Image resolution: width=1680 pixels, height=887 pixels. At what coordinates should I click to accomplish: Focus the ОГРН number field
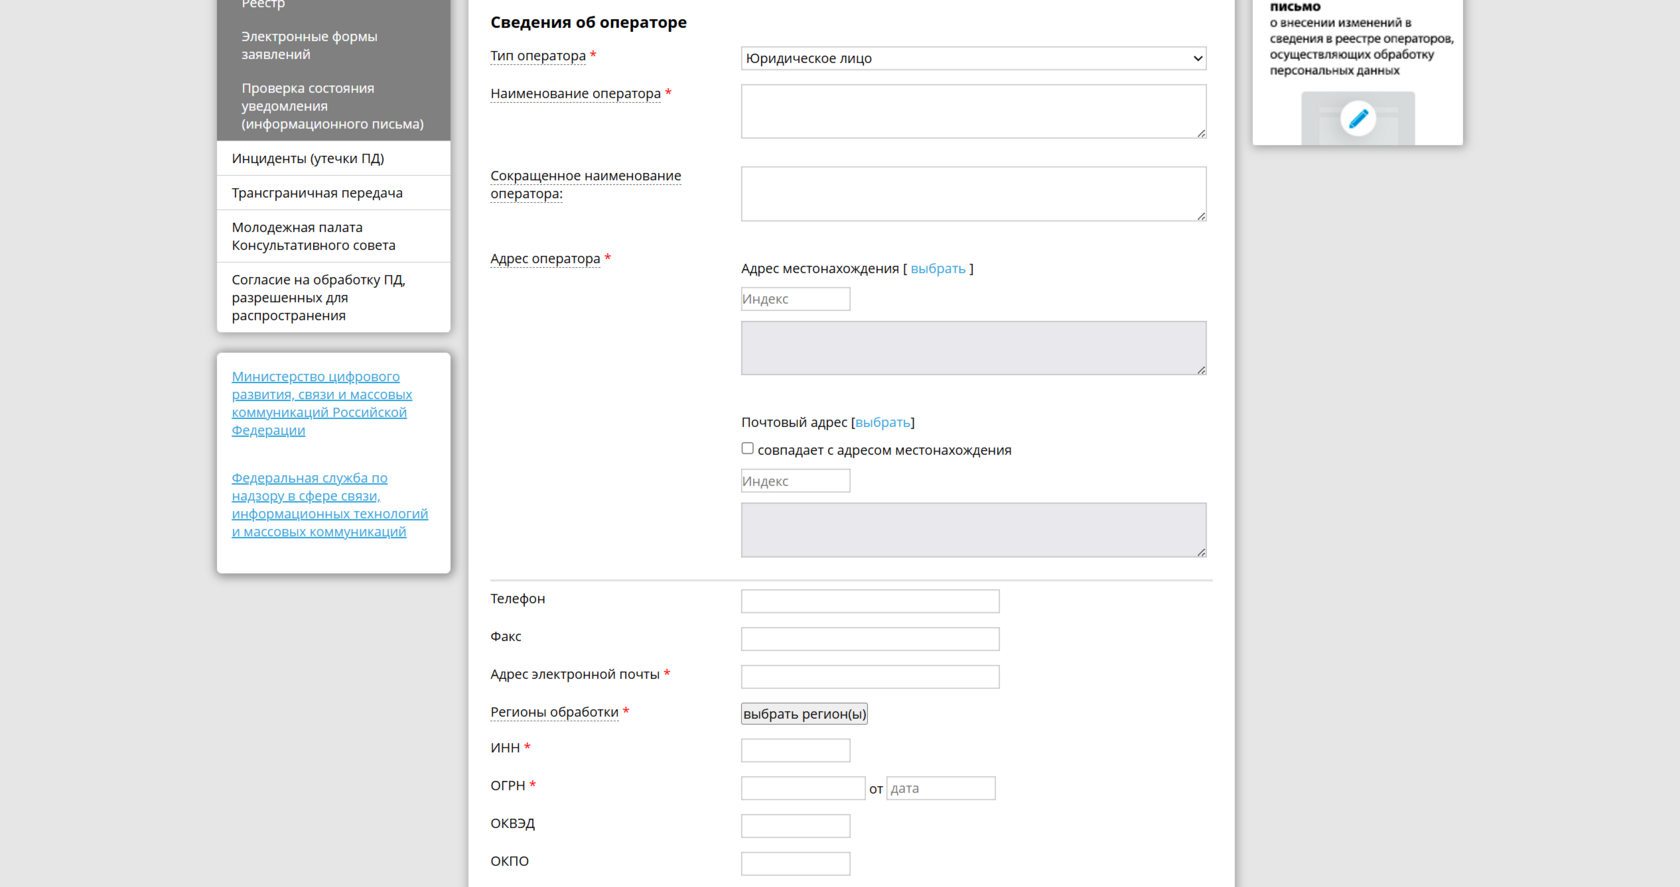coord(803,788)
